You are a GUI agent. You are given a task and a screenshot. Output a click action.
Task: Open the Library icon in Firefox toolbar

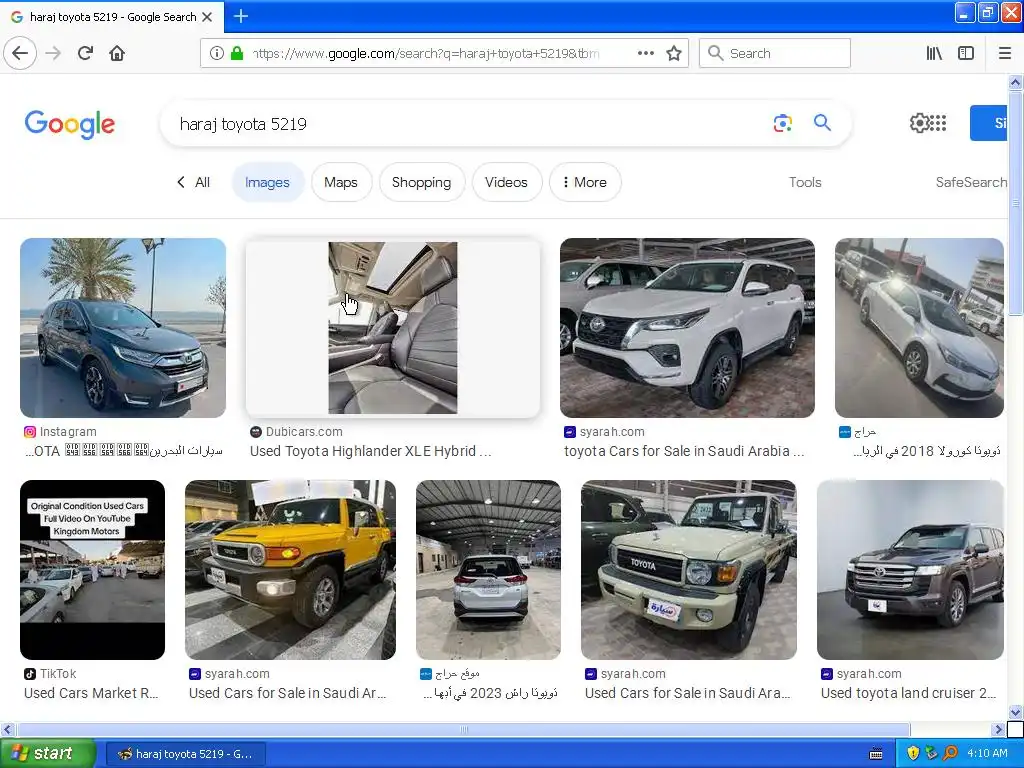(934, 54)
